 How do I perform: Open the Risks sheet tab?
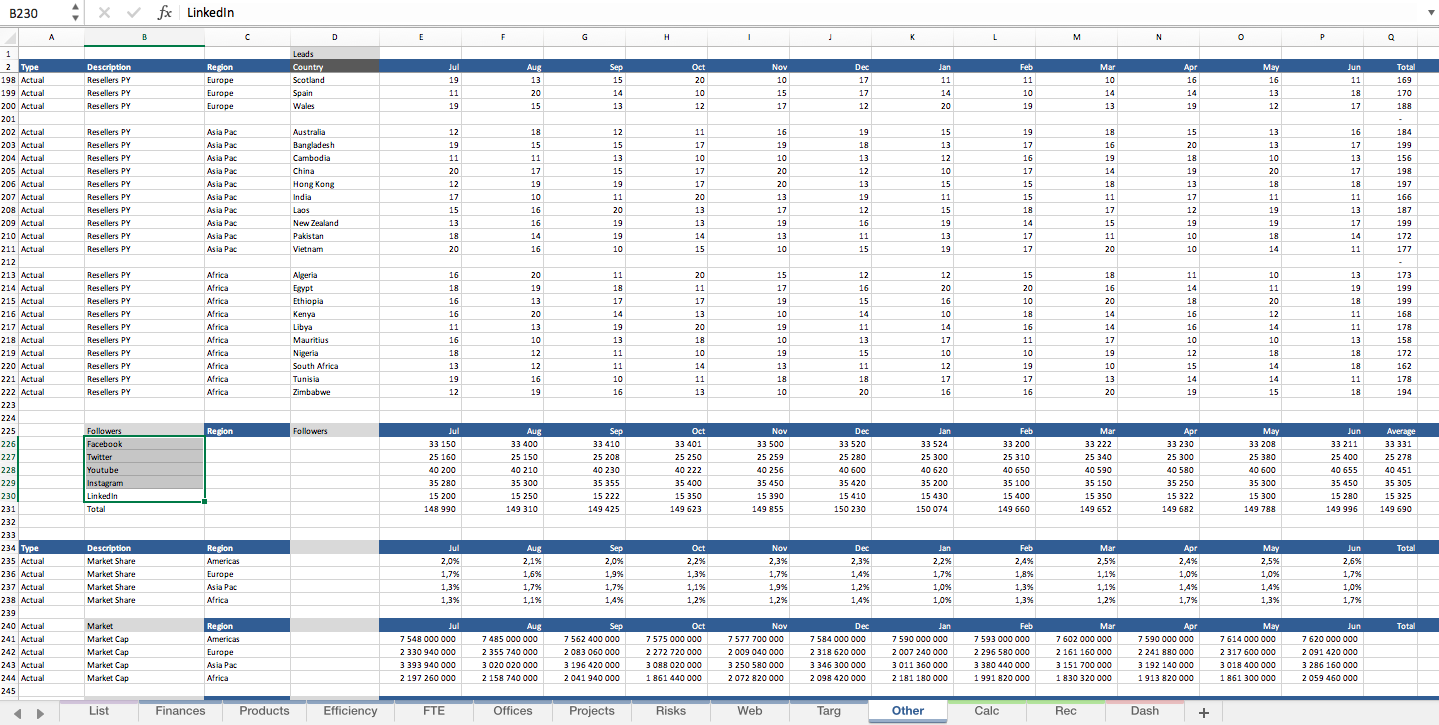click(670, 711)
